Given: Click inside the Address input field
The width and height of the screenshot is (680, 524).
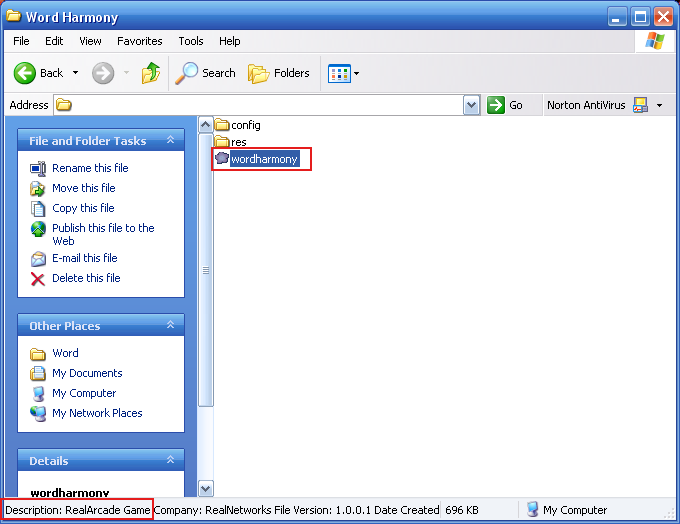Looking at the screenshot, I should coord(258,105).
